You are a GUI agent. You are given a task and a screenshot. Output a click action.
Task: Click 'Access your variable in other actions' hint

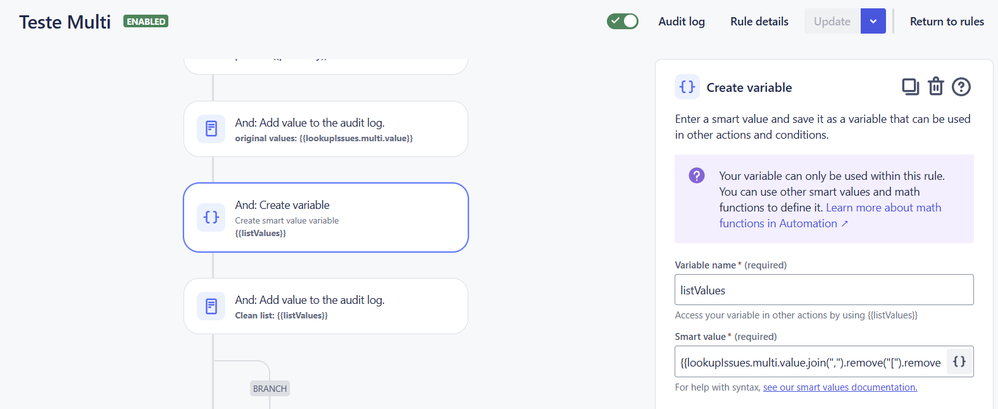(x=796, y=315)
